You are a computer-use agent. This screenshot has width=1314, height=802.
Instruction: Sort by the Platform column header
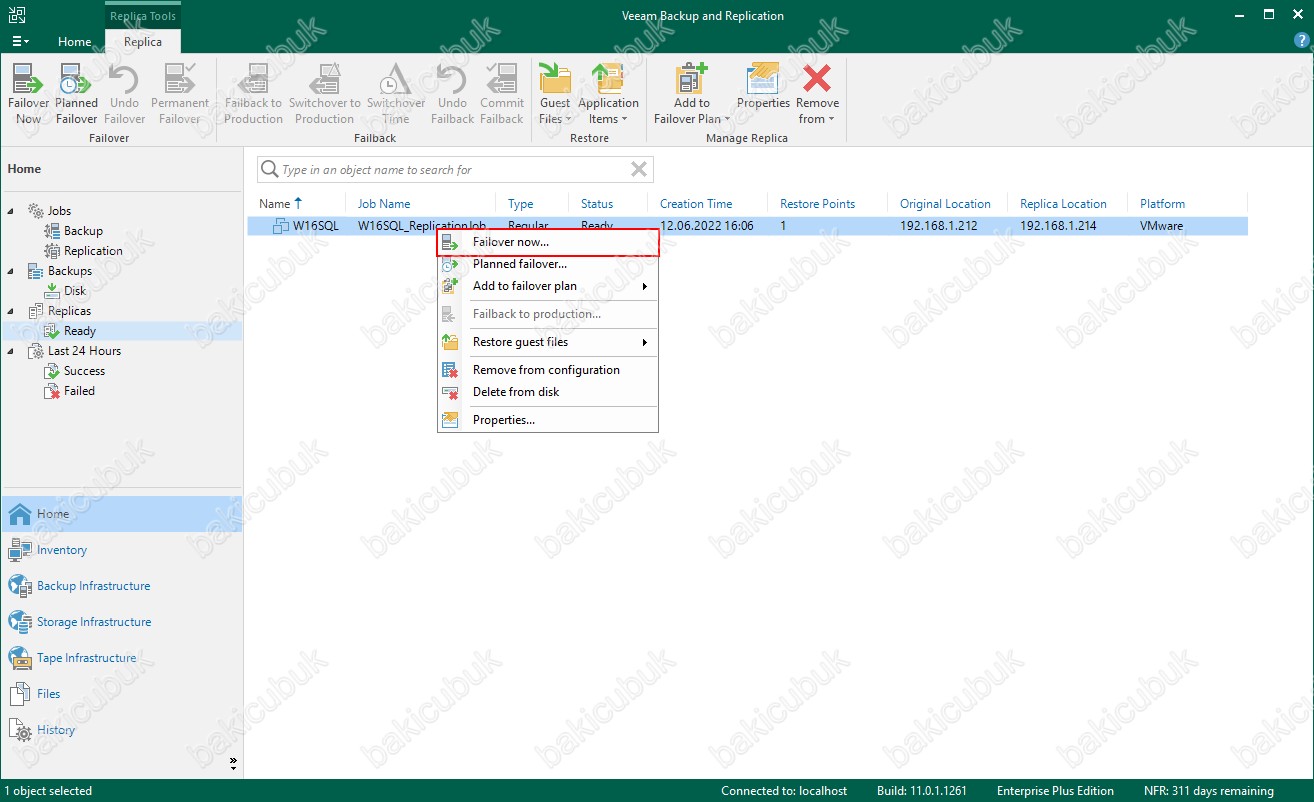pos(1162,204)
